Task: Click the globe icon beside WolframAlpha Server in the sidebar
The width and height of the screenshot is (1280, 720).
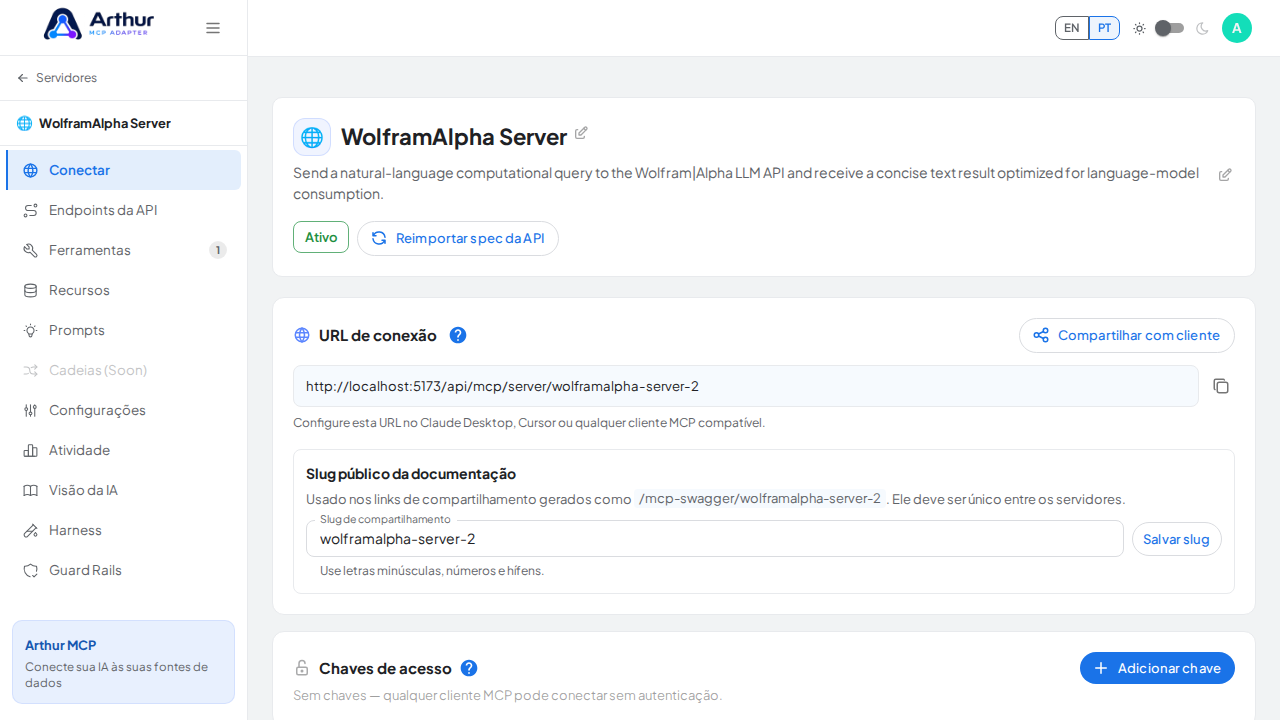Action: [x=25, y=123]
